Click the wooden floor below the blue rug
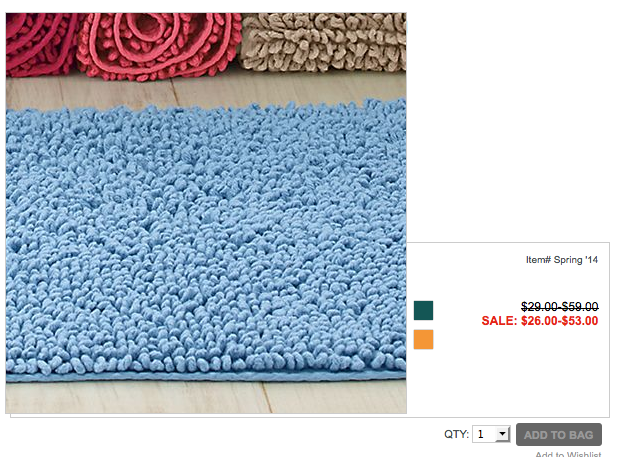 206,397
